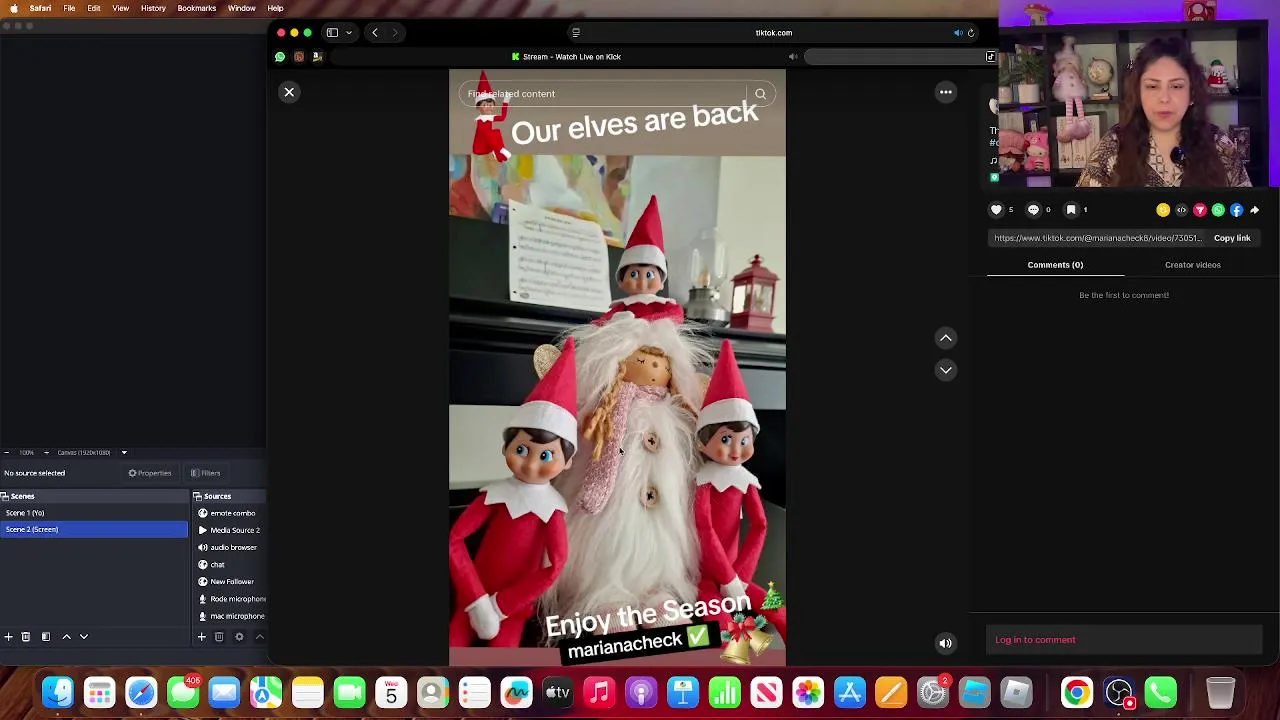This screenshot has width=1280, height=720.
Task: Mute this tab's audio in address bar
Action: coord(957,33)
